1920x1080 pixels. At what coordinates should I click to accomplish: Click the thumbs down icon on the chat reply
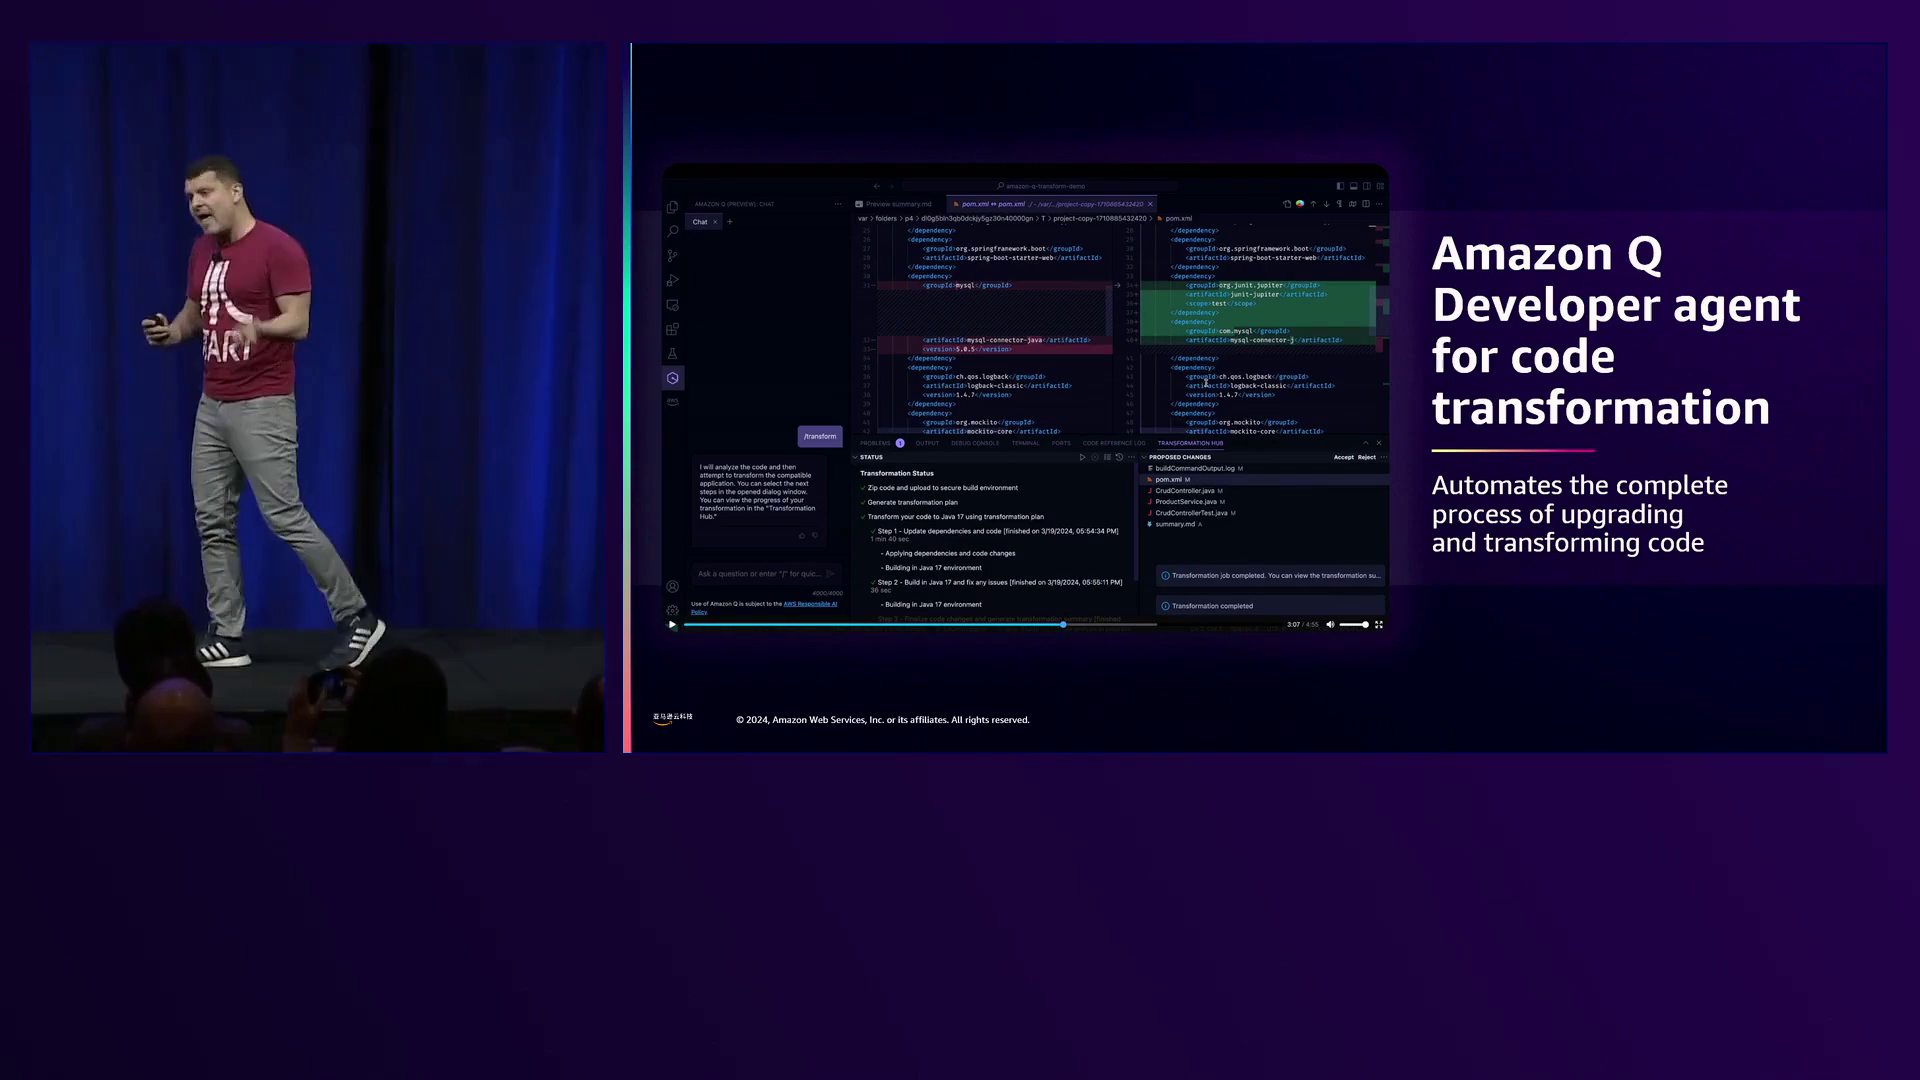point(815,536)
